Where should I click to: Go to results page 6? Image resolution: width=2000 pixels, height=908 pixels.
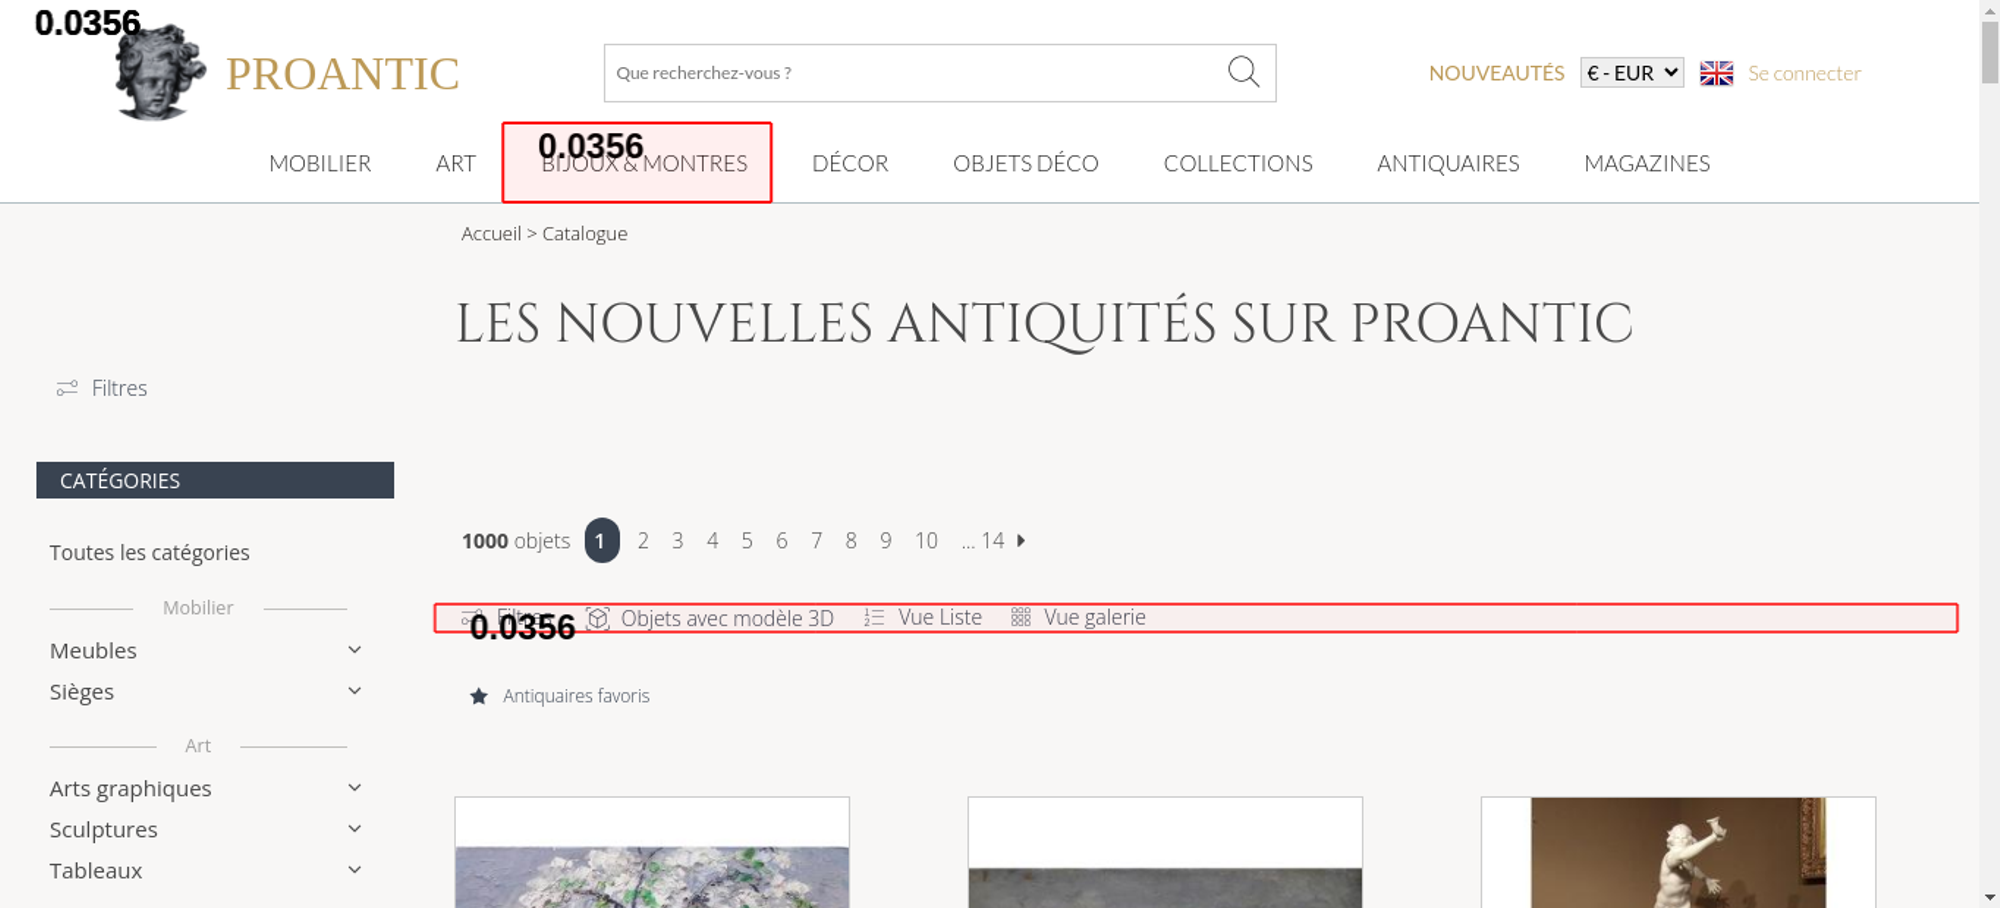tap(781, 540)
